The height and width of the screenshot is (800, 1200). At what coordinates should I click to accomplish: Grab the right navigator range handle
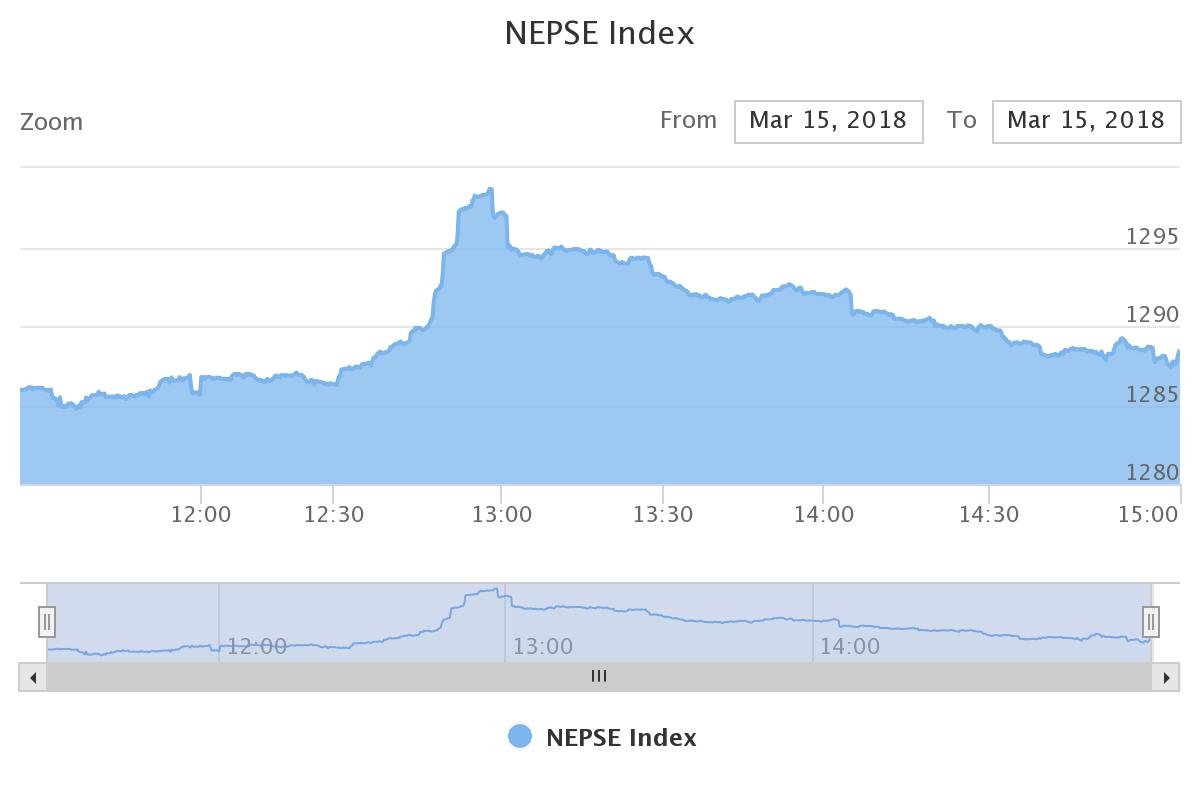1151,622
